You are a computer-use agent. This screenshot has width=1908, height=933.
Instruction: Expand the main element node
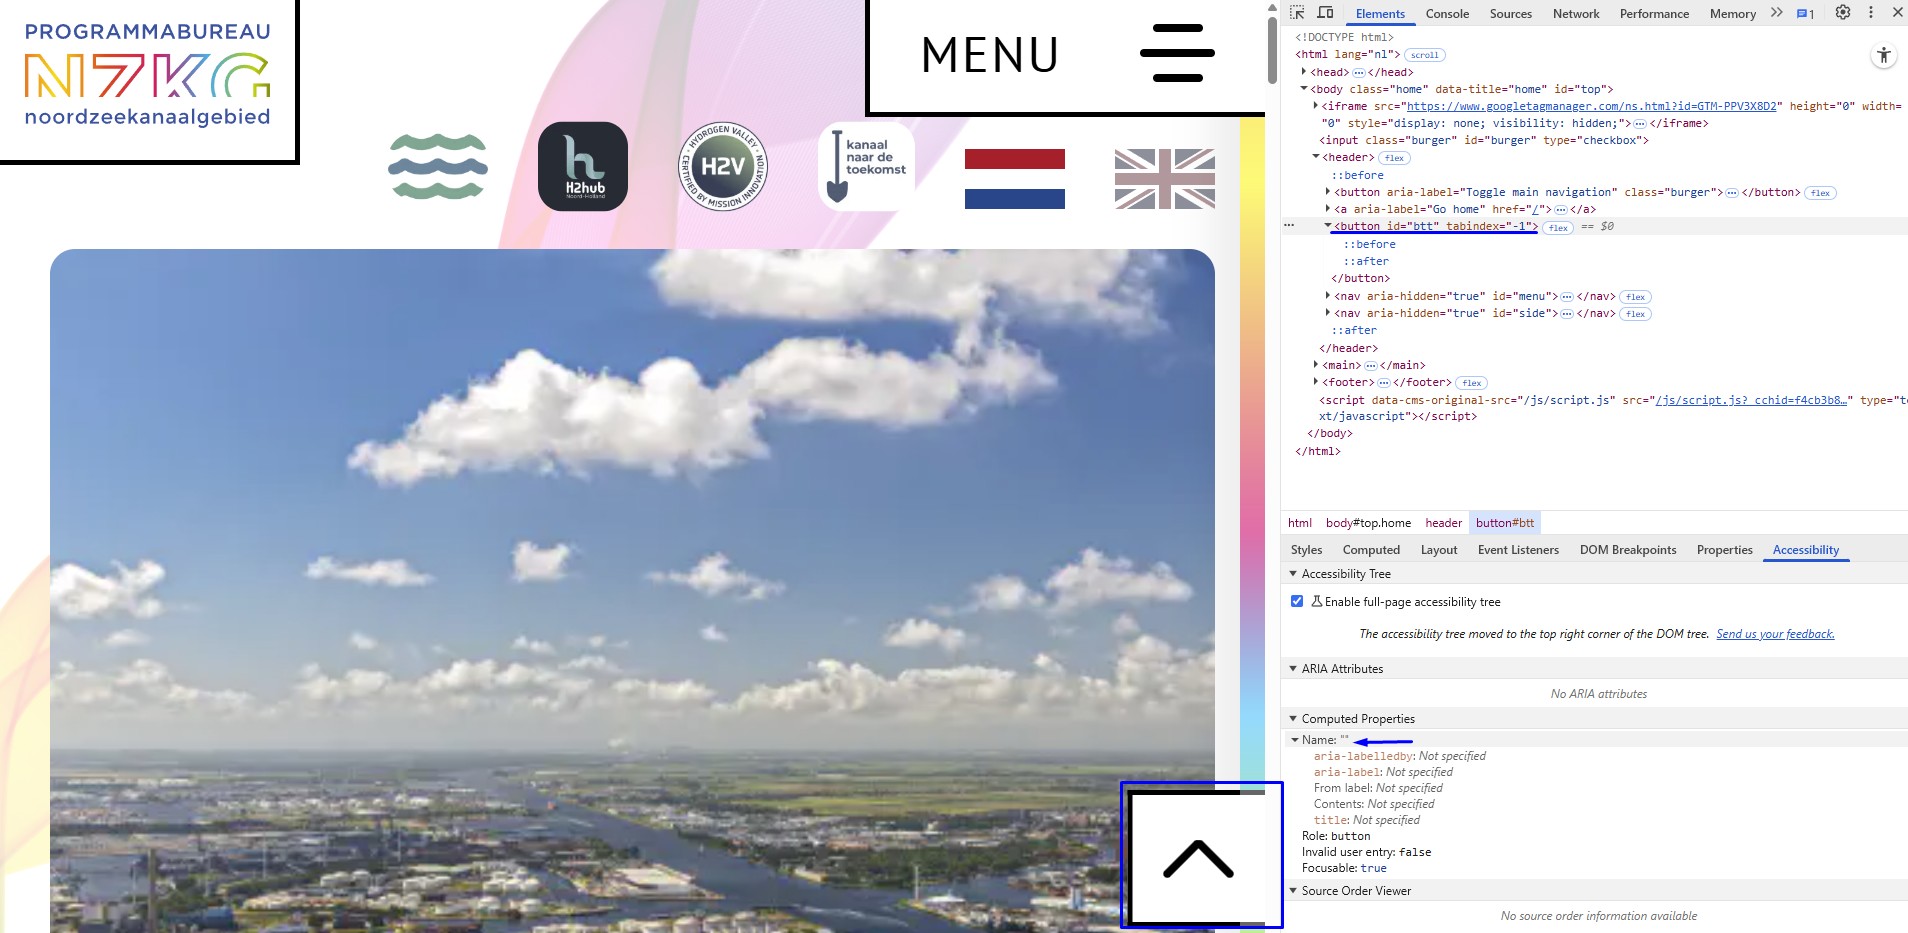[1316, 365]
